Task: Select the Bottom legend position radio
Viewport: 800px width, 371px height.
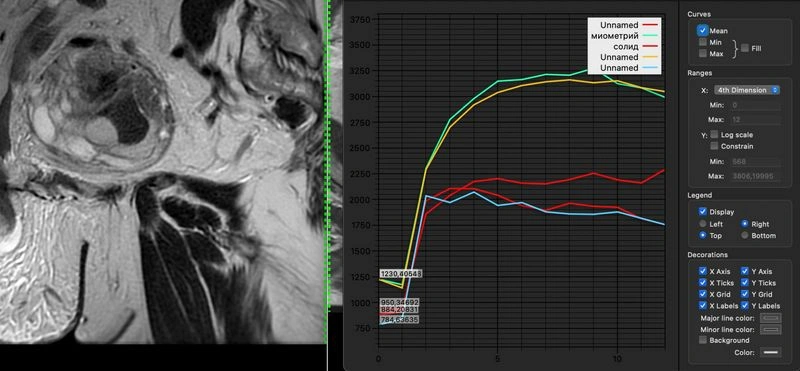Action: [x=744, y=235]
